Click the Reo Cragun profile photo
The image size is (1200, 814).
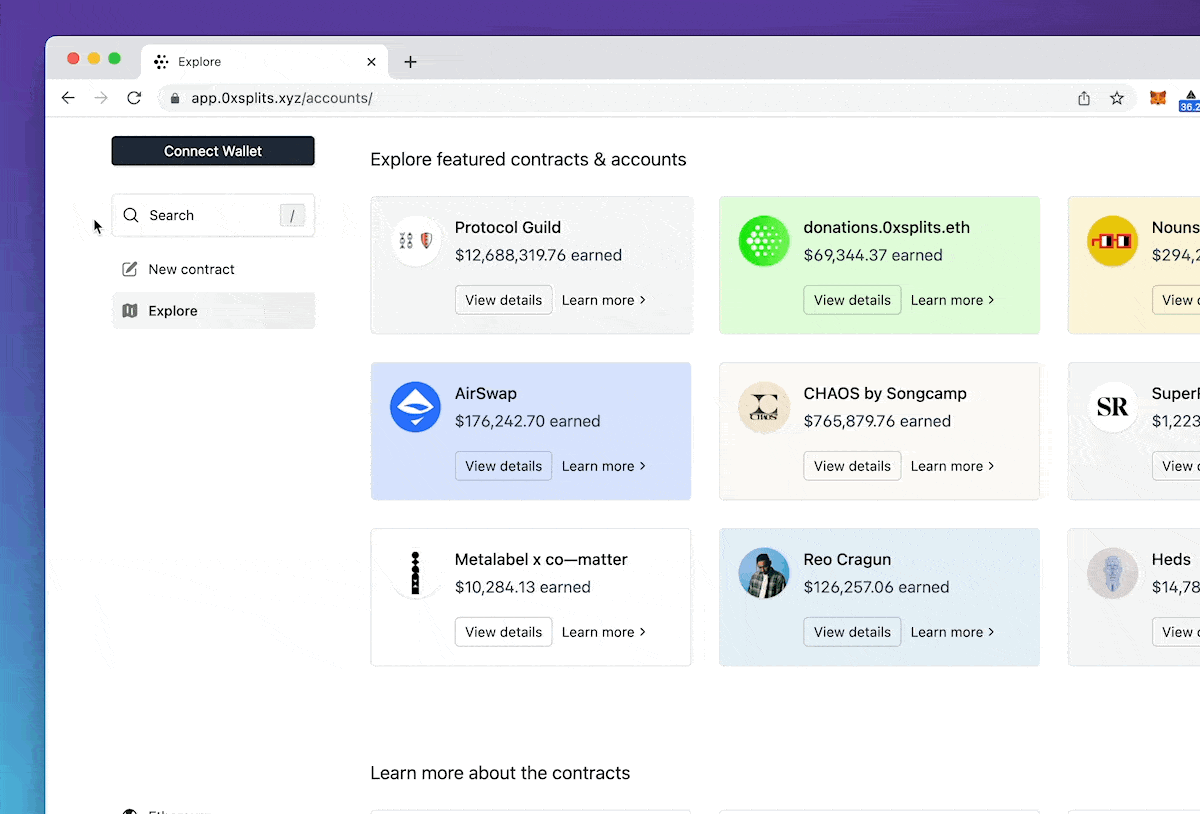[764, 573]
